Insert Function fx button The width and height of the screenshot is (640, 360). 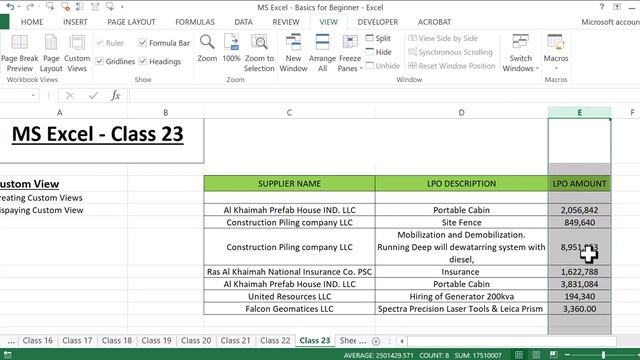116,96
